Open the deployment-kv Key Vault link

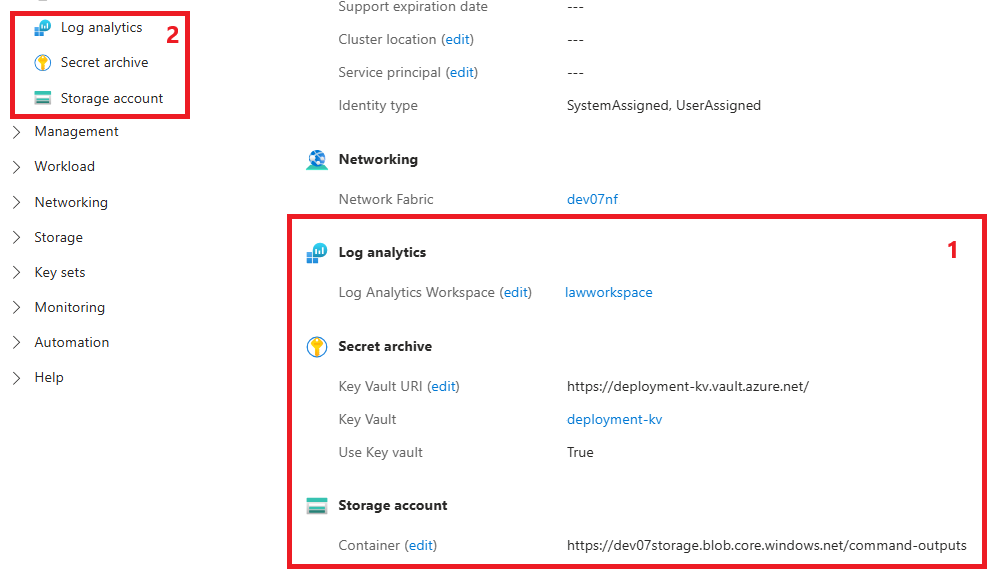614,420
